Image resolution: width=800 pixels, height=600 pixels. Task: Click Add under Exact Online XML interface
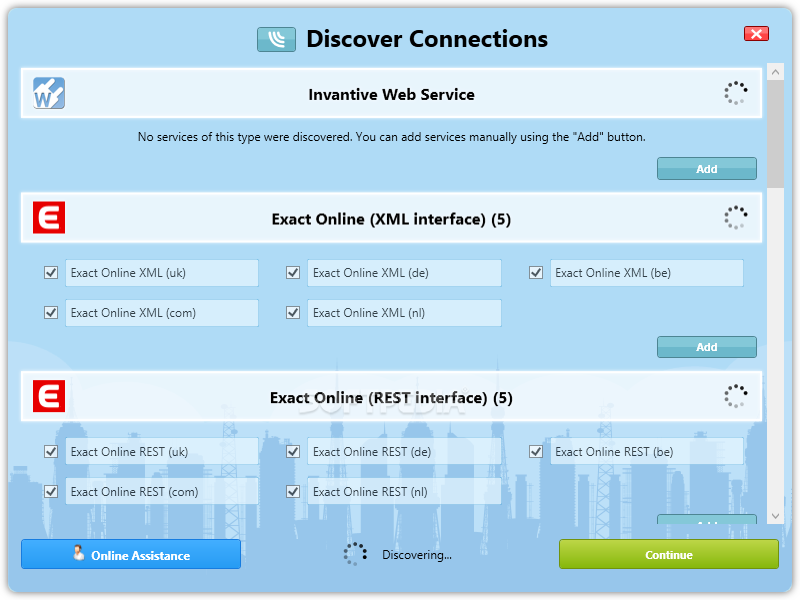pyautogui.click(x=707, y=347)
